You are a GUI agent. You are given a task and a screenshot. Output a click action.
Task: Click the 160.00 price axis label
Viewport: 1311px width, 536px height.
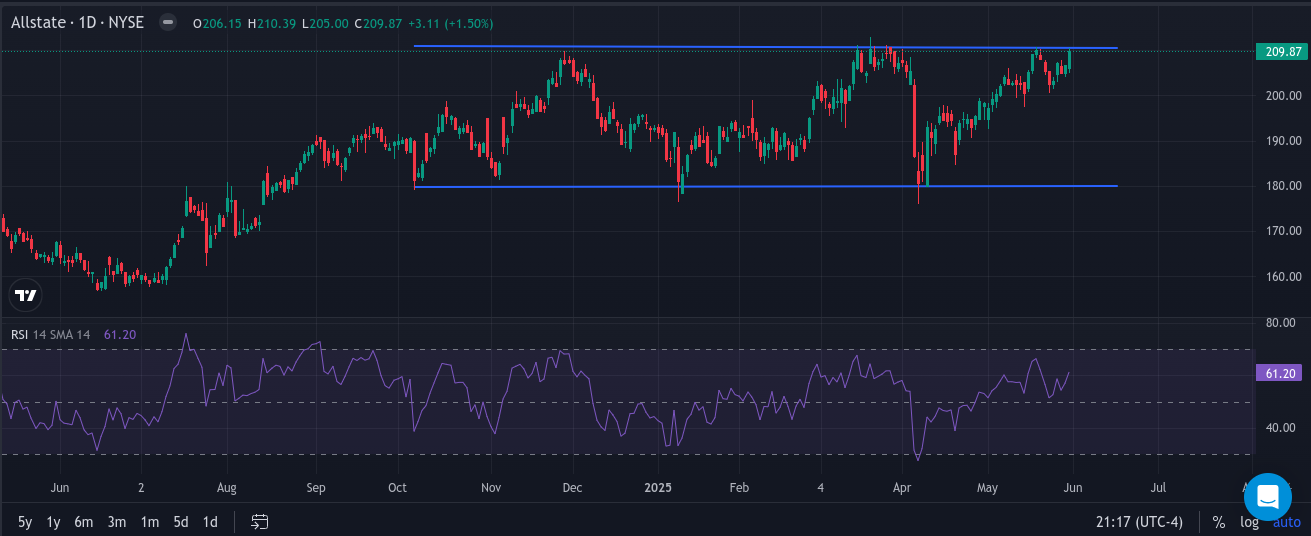1283,276
